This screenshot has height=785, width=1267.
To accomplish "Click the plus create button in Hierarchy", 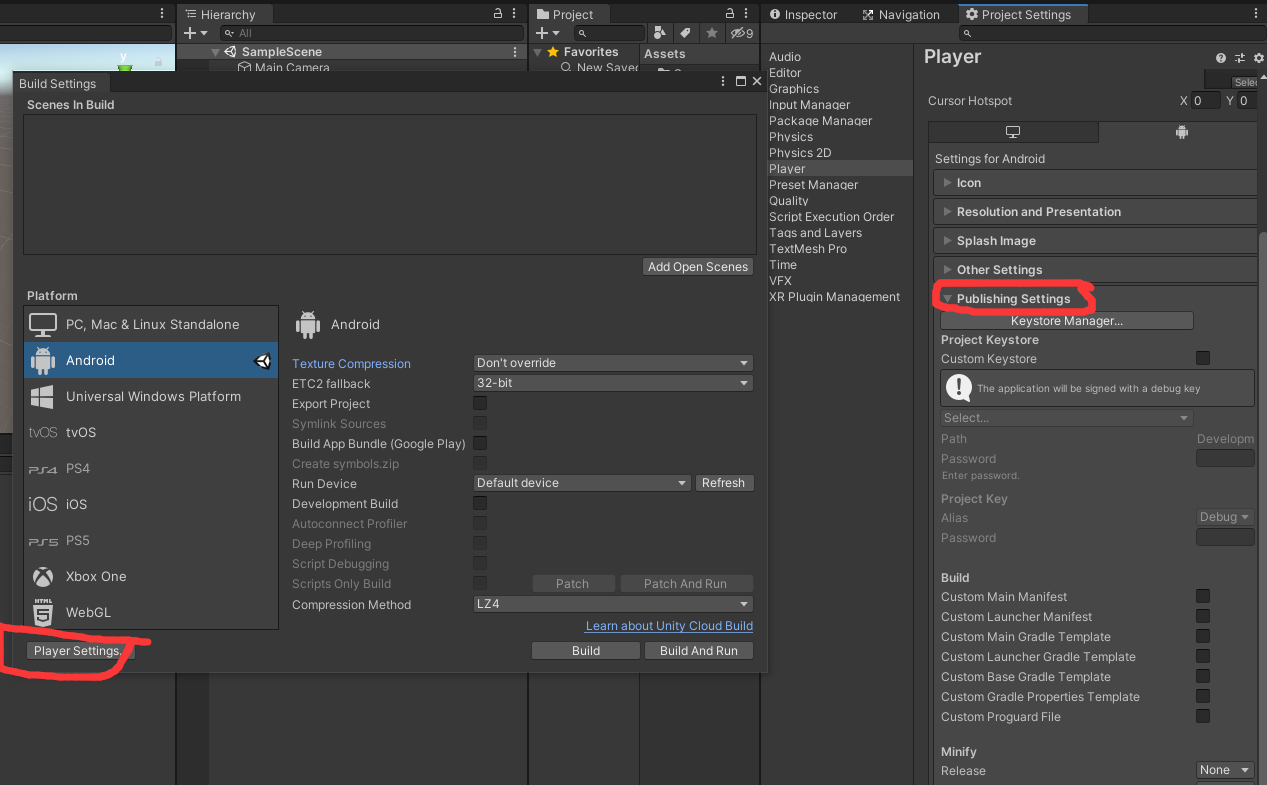I will (x=195, y=33).
